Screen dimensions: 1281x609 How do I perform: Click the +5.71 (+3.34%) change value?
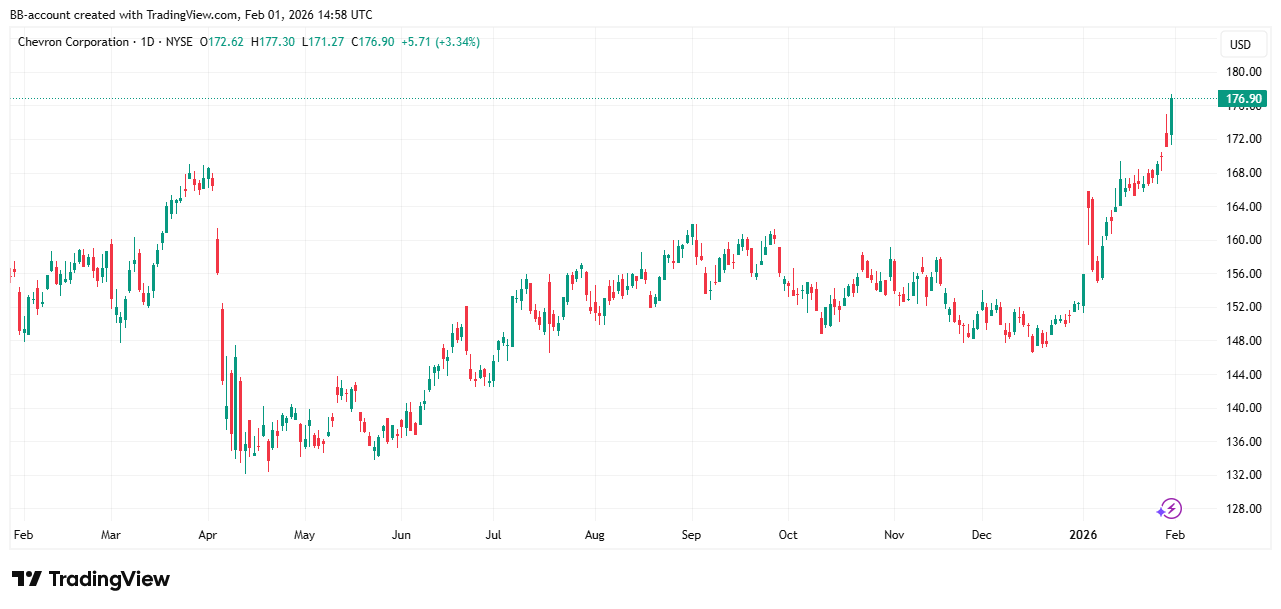[x=439, y=42]
